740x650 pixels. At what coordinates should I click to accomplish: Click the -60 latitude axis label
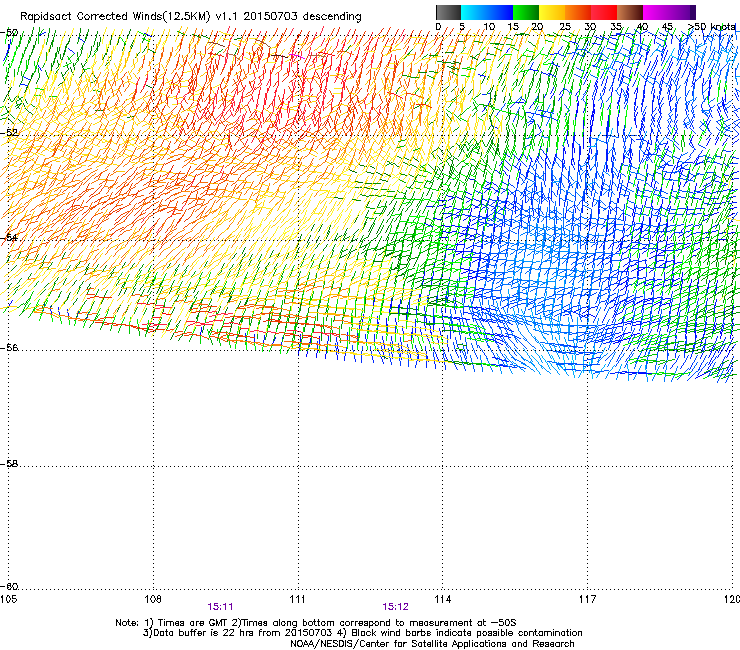point(9,587)
